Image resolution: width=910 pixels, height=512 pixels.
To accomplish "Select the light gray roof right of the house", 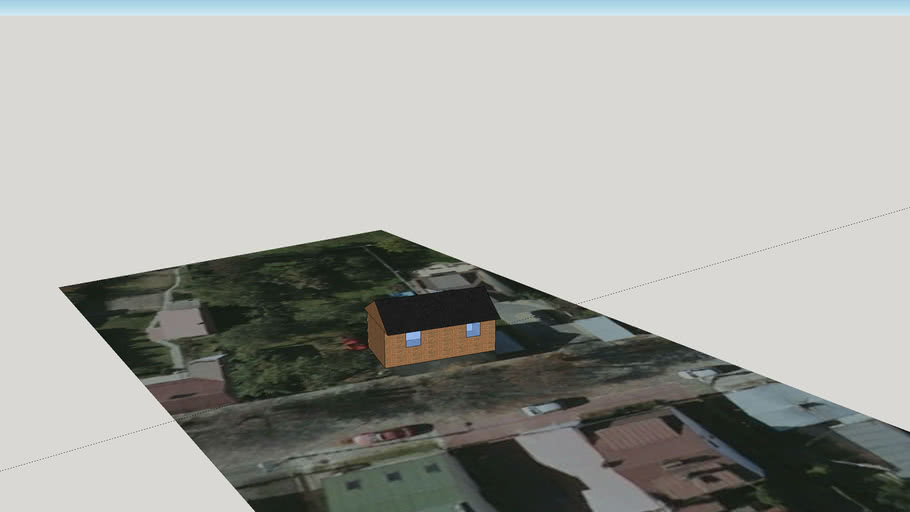I will [x=603, y=328].
